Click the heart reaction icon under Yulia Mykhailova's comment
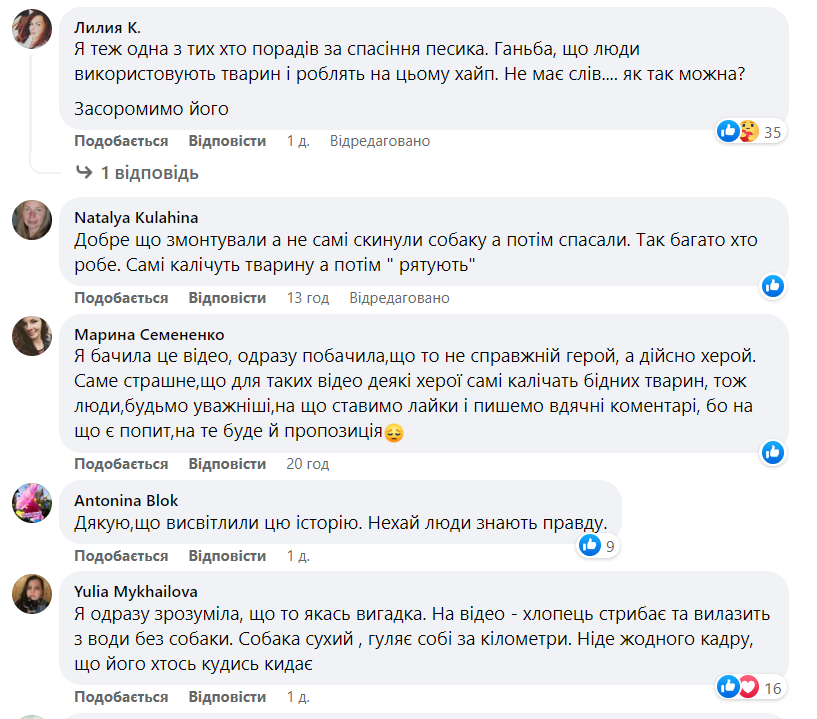817x719 pixels. coord(747,687)
